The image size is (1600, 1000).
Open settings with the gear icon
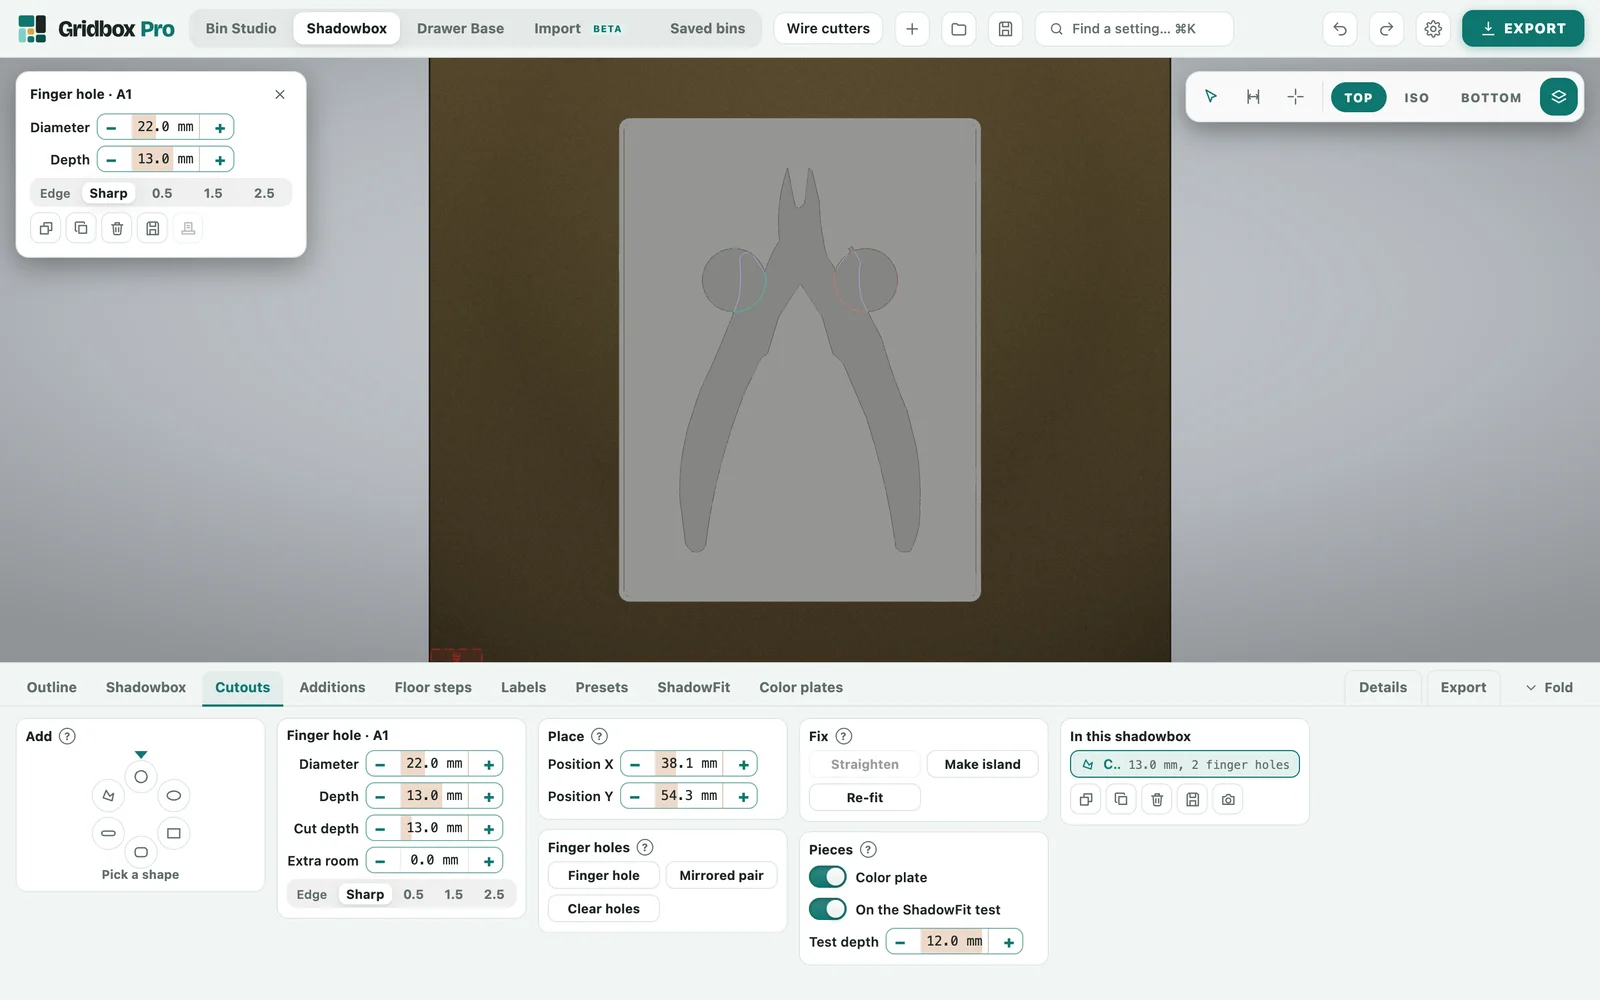coord(1433,29)
